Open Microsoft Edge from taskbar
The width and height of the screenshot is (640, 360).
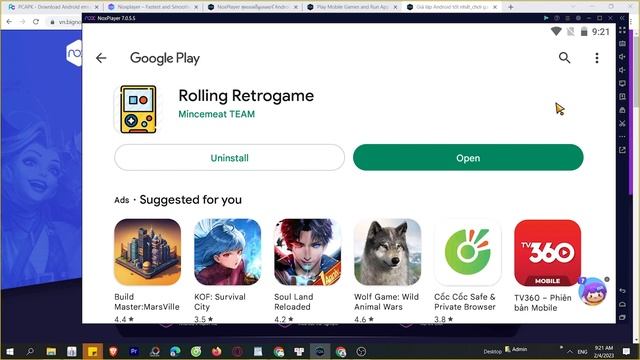[176, 351]
